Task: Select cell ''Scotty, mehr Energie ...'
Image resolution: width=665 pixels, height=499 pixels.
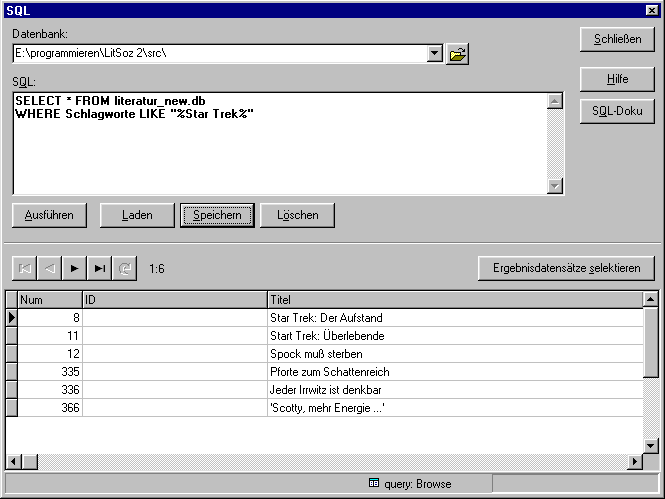Action: click(x=455, y=408)
